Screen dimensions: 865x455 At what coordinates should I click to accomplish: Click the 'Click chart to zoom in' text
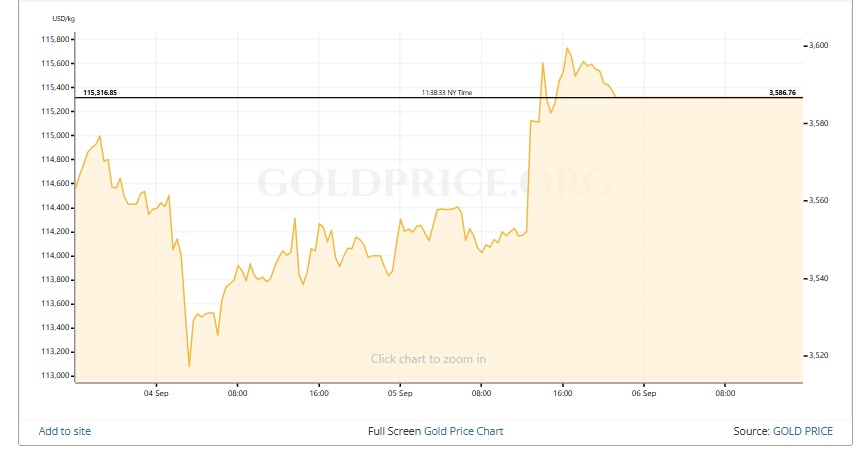tap(428, 359)
